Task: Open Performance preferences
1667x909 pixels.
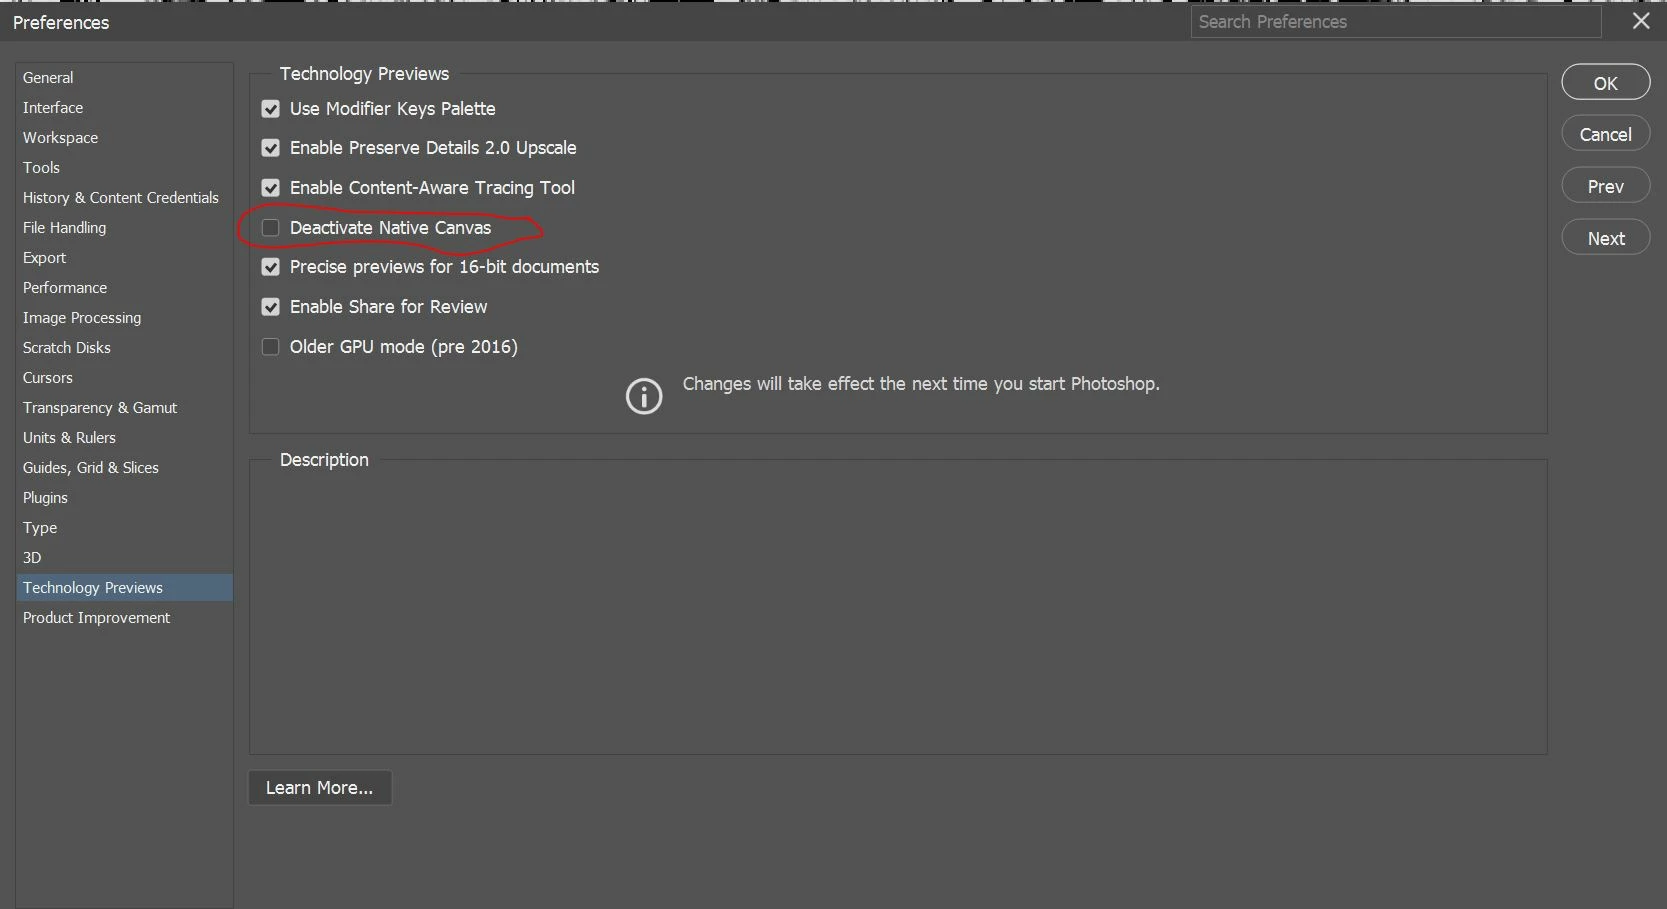Action: 124,287
